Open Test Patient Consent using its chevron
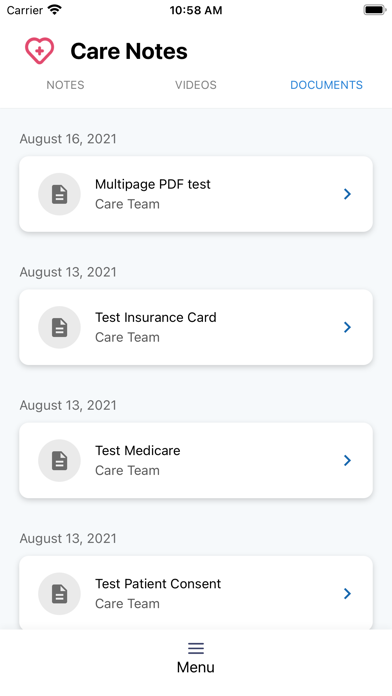 click(x=347, y=593)
